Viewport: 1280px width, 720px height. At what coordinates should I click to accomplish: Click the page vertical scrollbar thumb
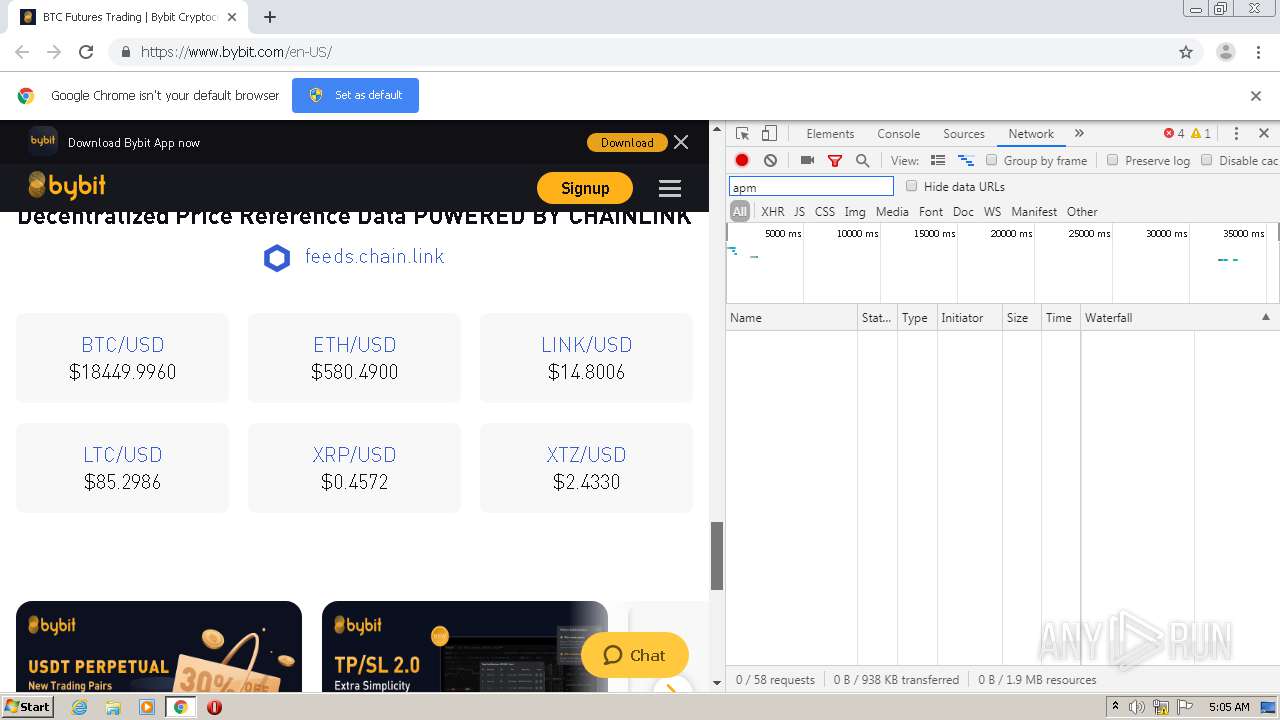(x=716, y=556)
